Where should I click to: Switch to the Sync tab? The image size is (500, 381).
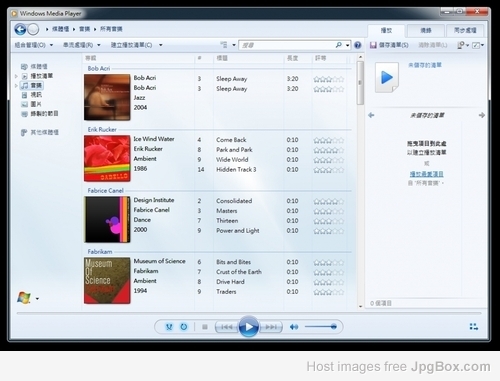point(465,31)
